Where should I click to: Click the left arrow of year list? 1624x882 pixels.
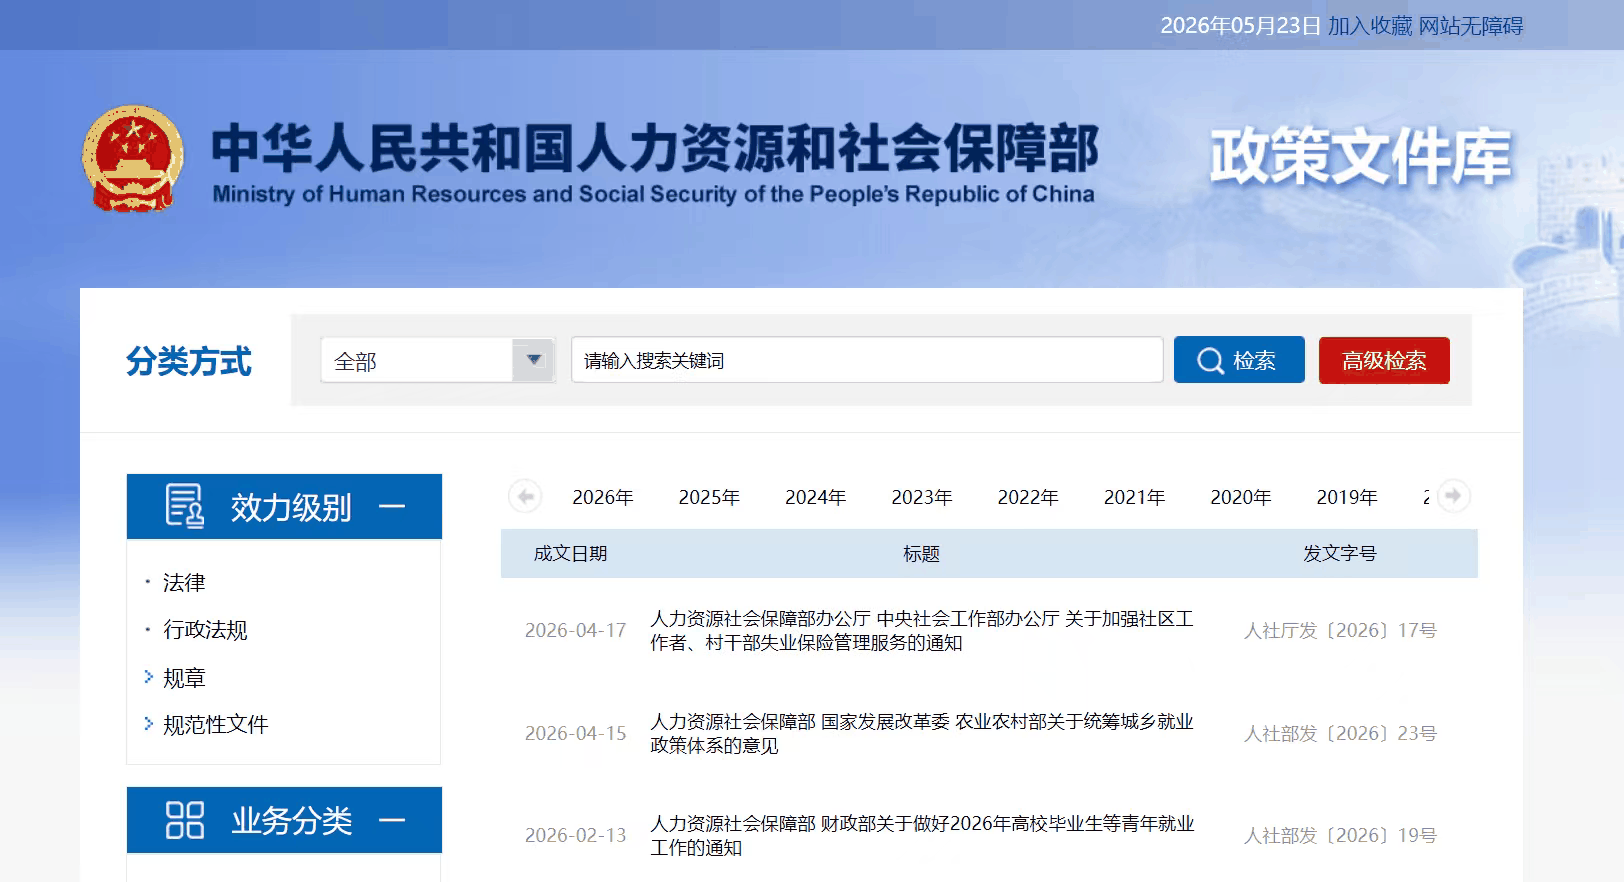click(525, 496)
